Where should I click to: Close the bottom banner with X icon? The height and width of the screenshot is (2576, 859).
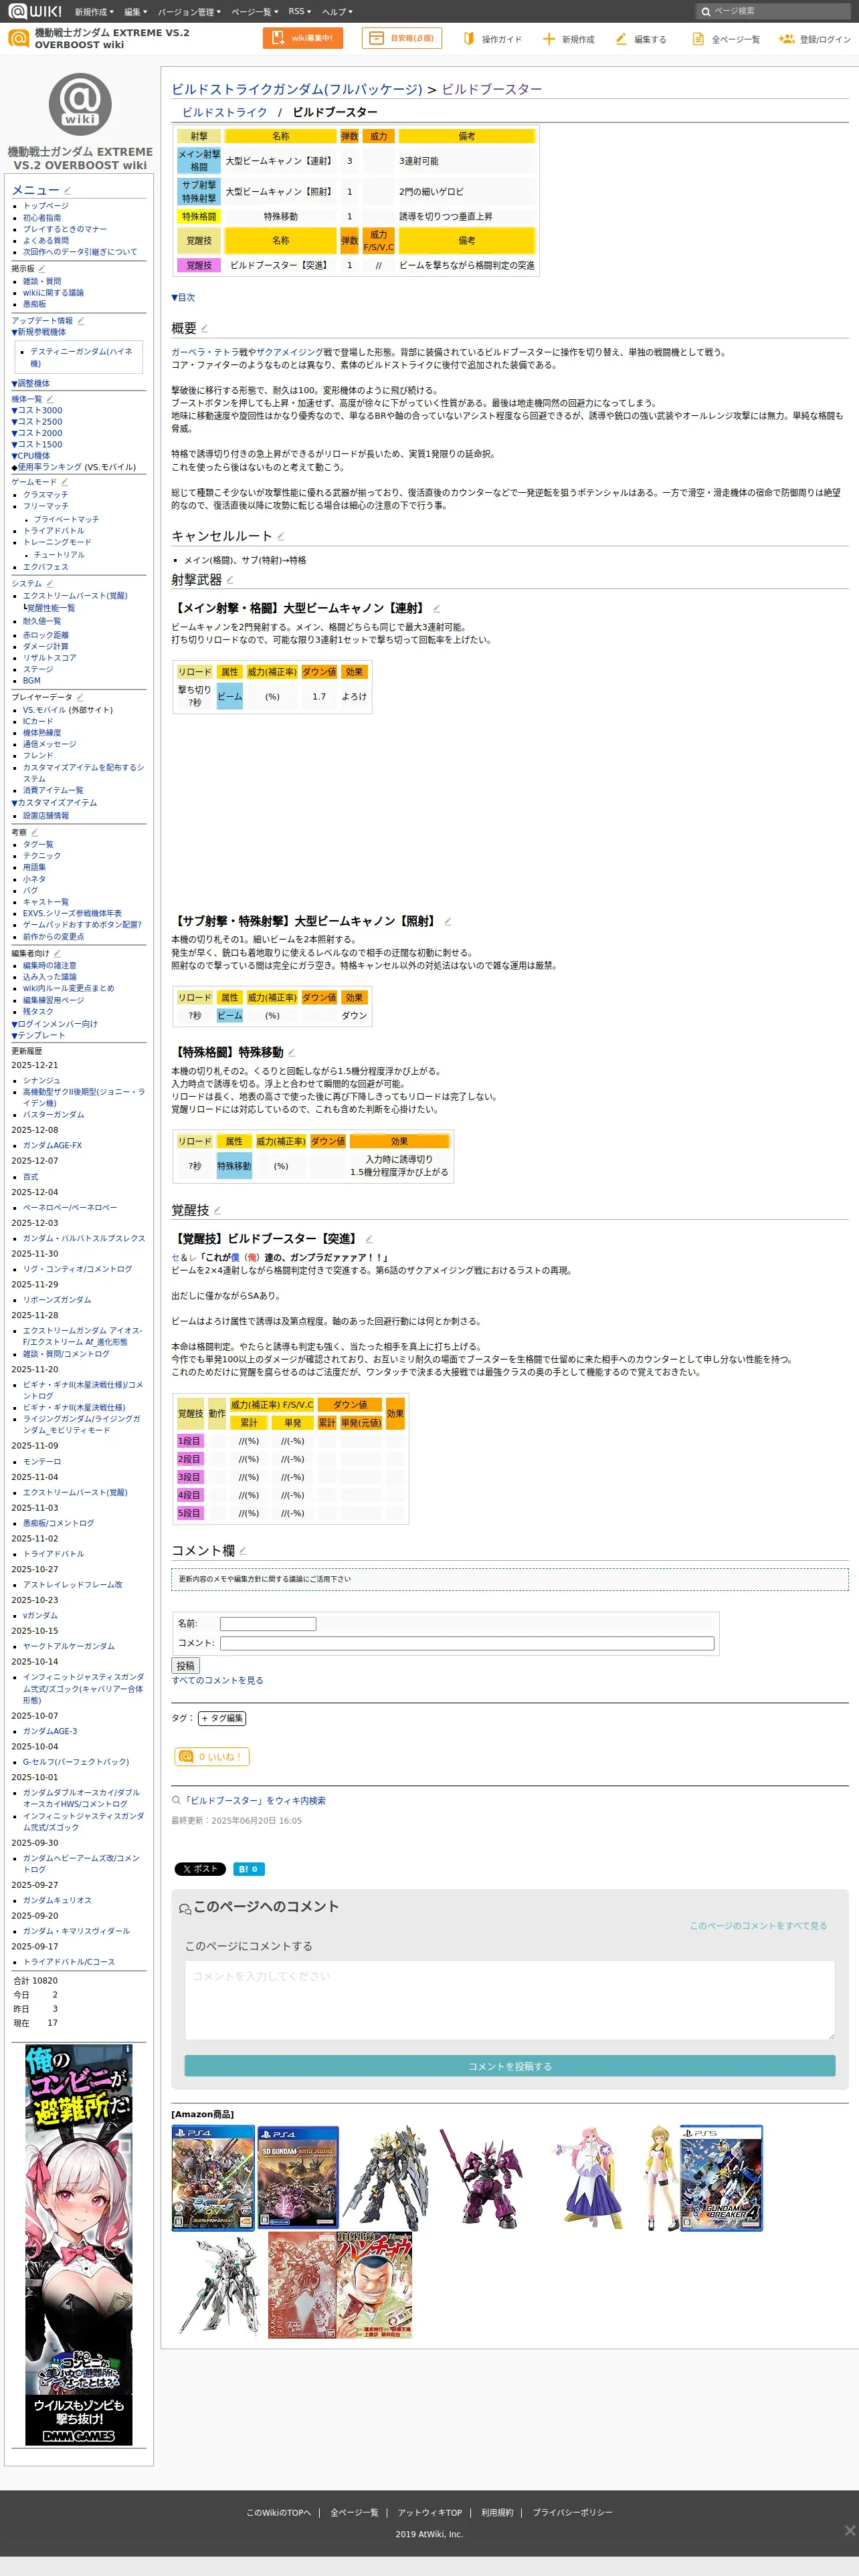[849, 2530]
